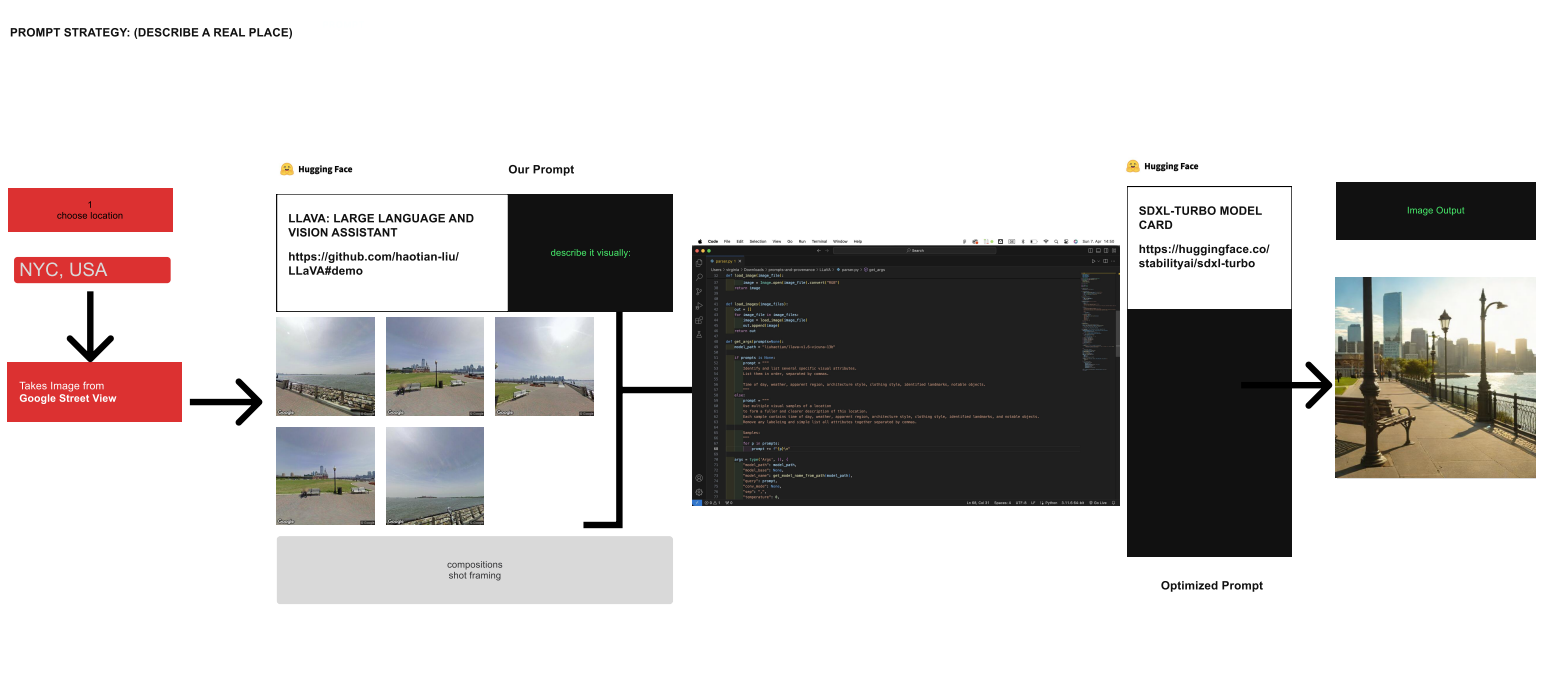Click Go Live in the status bar
Screen dimensions: 1543x678
[x=1100, y=503]
